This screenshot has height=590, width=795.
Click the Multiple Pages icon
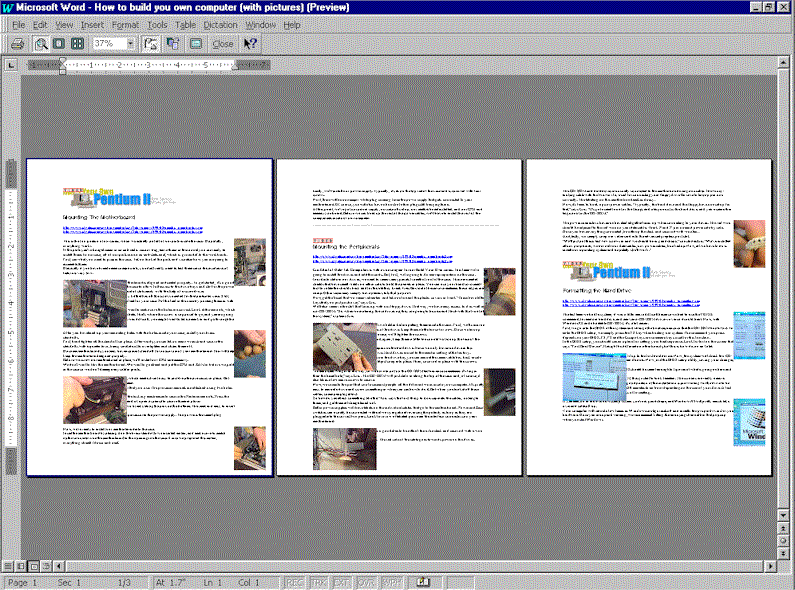pos(77,44)
